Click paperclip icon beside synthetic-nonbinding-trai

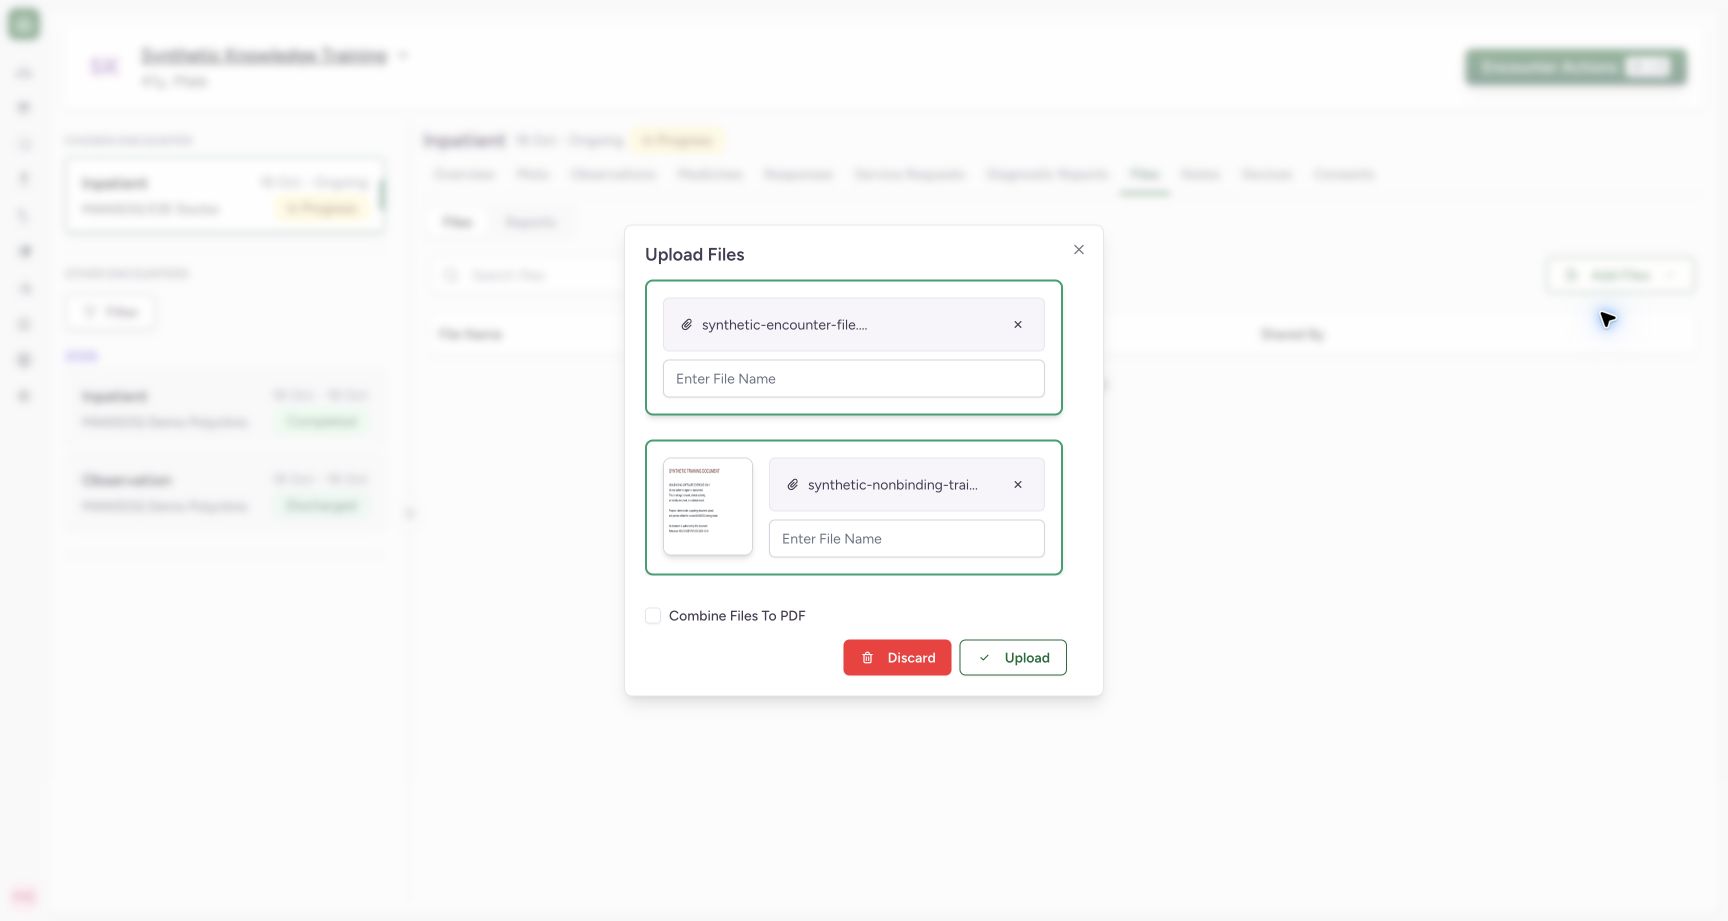point(793,485)
